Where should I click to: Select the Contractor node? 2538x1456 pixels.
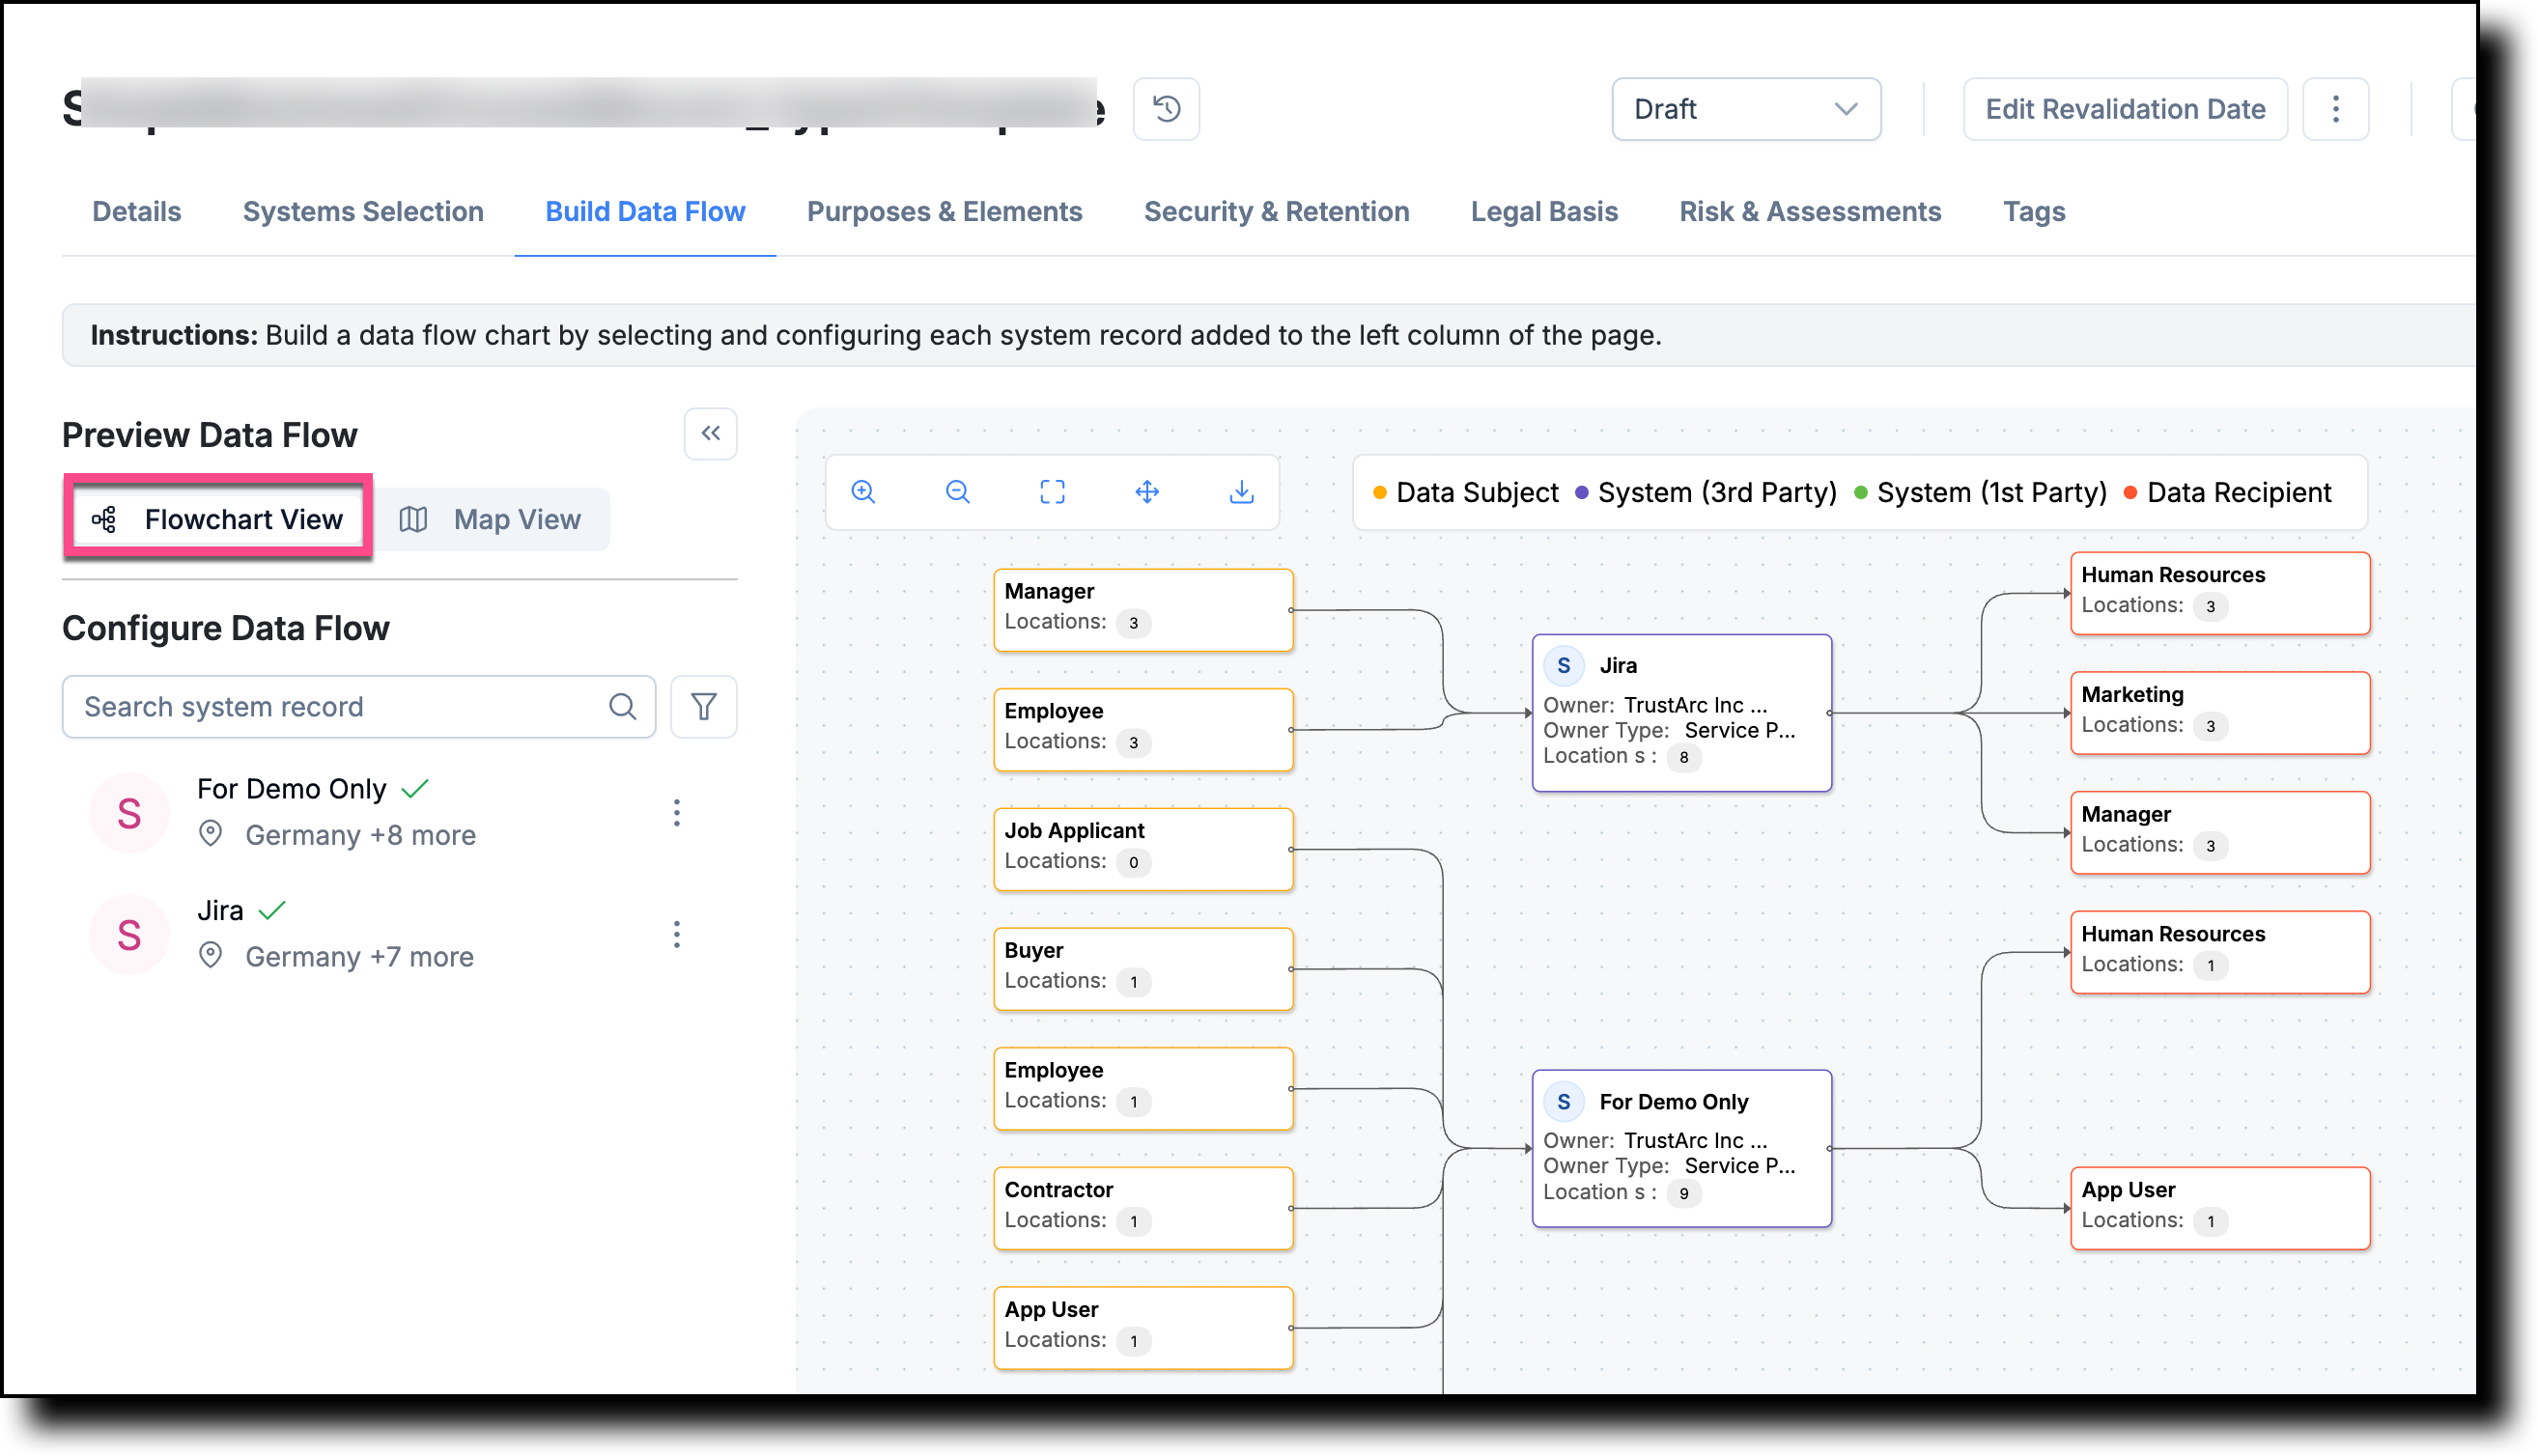tap(1143, 1208)
